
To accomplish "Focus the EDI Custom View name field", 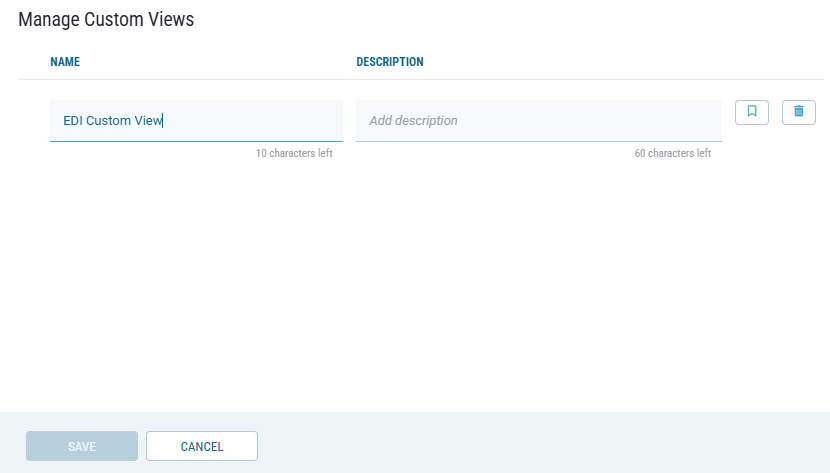I will pyautogui.click(x=196, y=121).
